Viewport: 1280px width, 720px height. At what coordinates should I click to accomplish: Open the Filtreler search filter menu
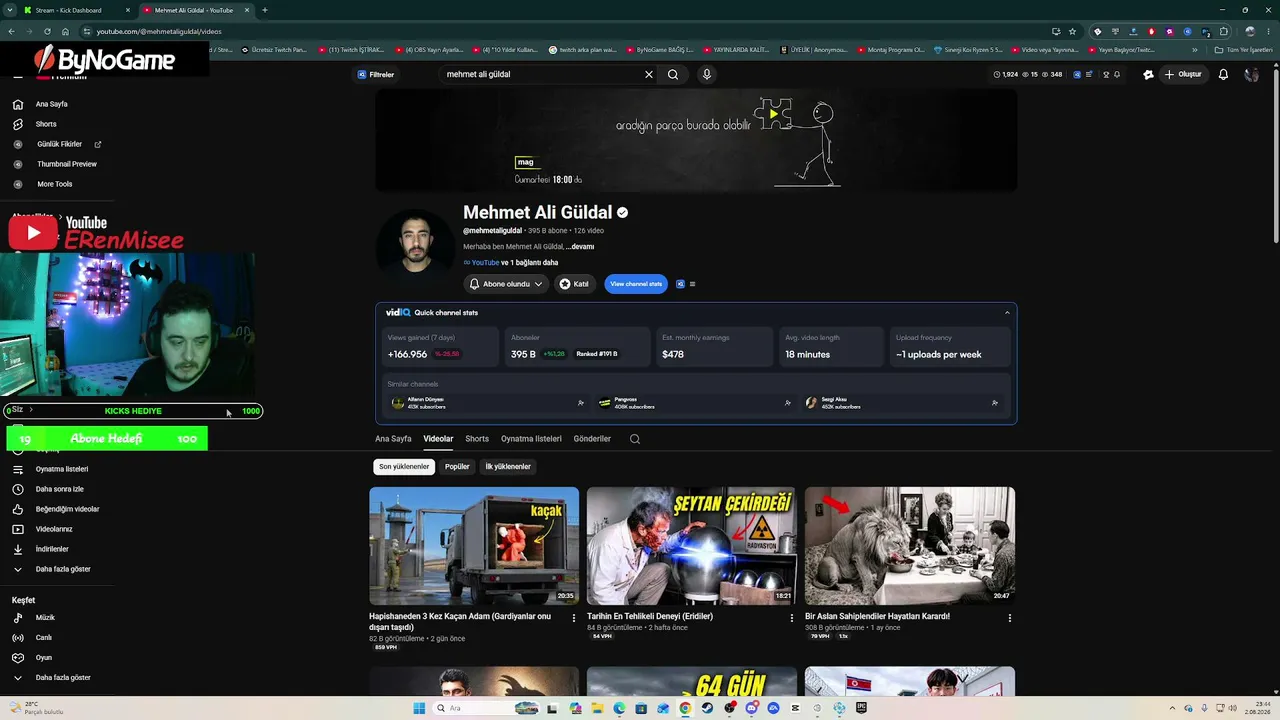[x=376, y=74]
